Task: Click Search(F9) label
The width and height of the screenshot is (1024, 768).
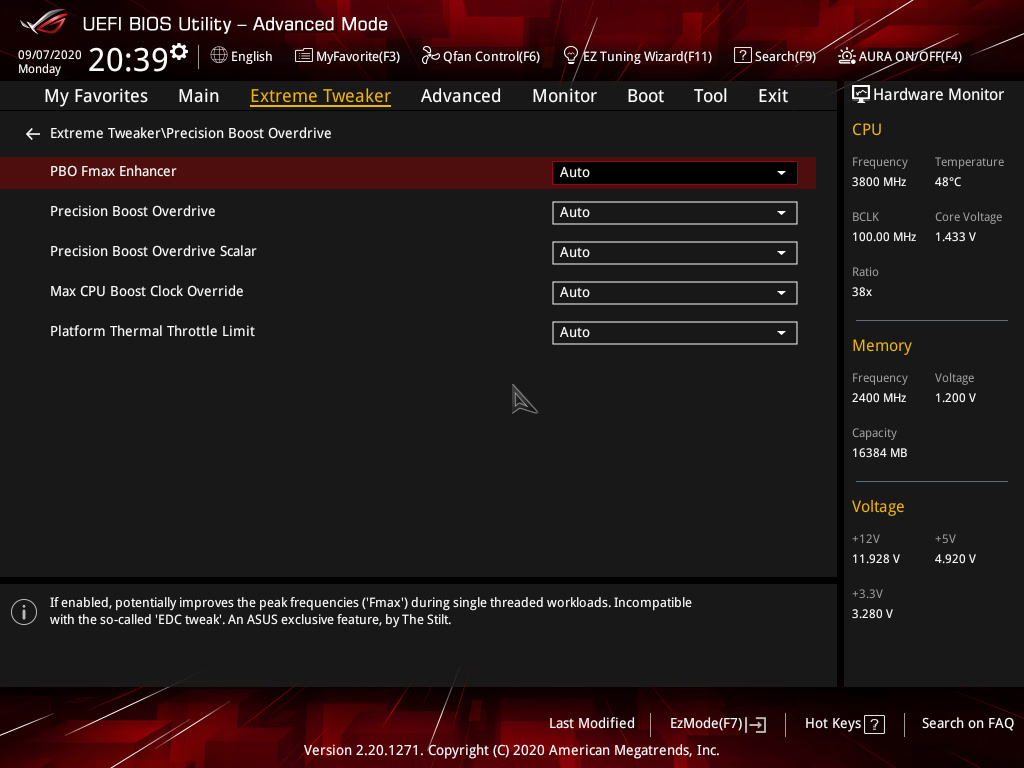Action: tap(785, 56)
